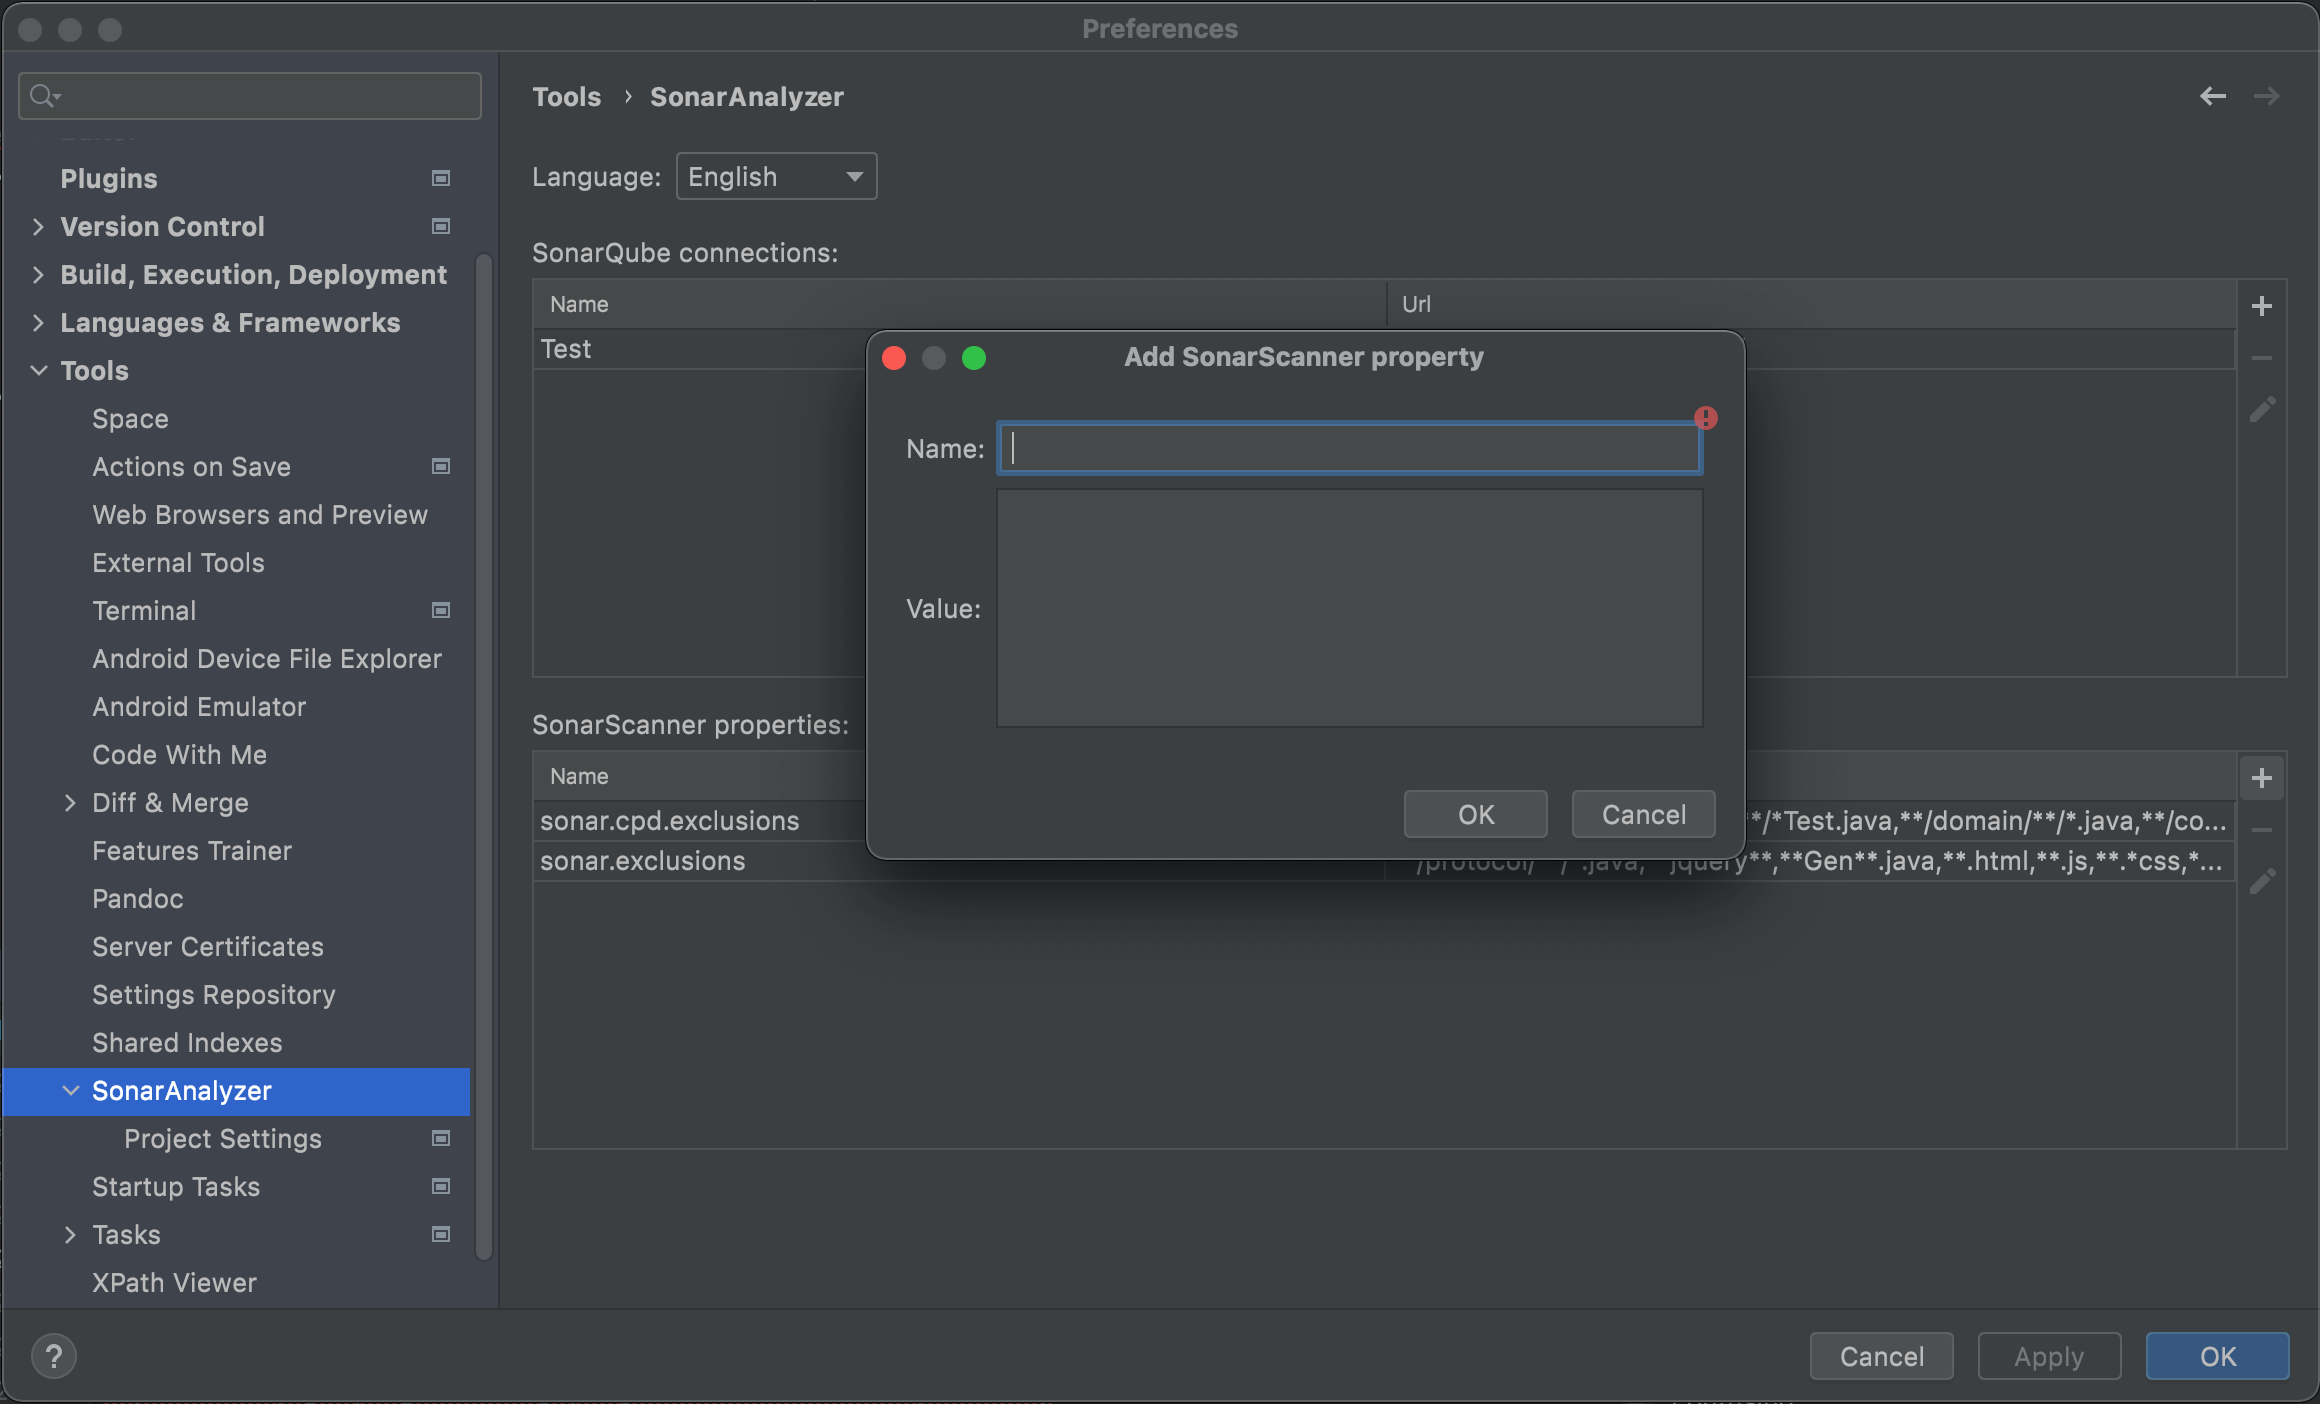This screenshot has width=2320, height=1404.
Task: Click the settings tree vertical scrollbar
Action: pyautogui.click(x=484, y=756)
